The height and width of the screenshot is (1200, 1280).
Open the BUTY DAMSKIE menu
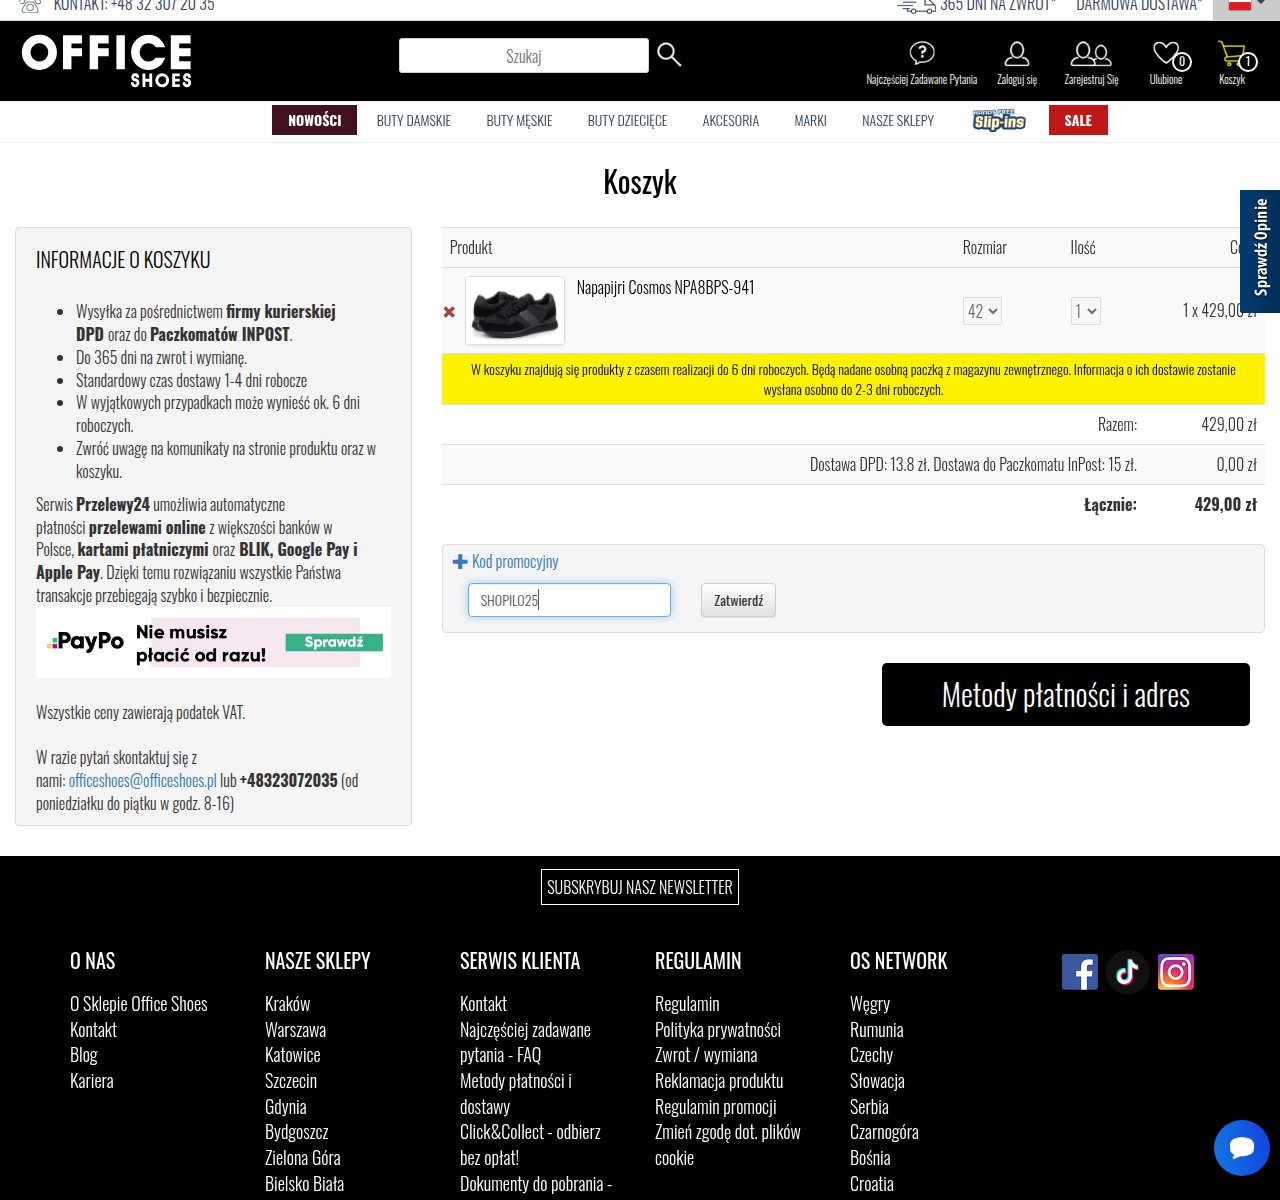[414, 120]
